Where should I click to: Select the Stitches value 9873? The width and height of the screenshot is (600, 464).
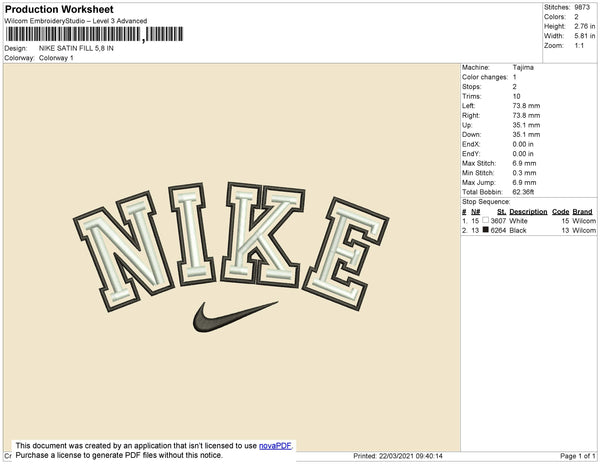tap(582, 7)
